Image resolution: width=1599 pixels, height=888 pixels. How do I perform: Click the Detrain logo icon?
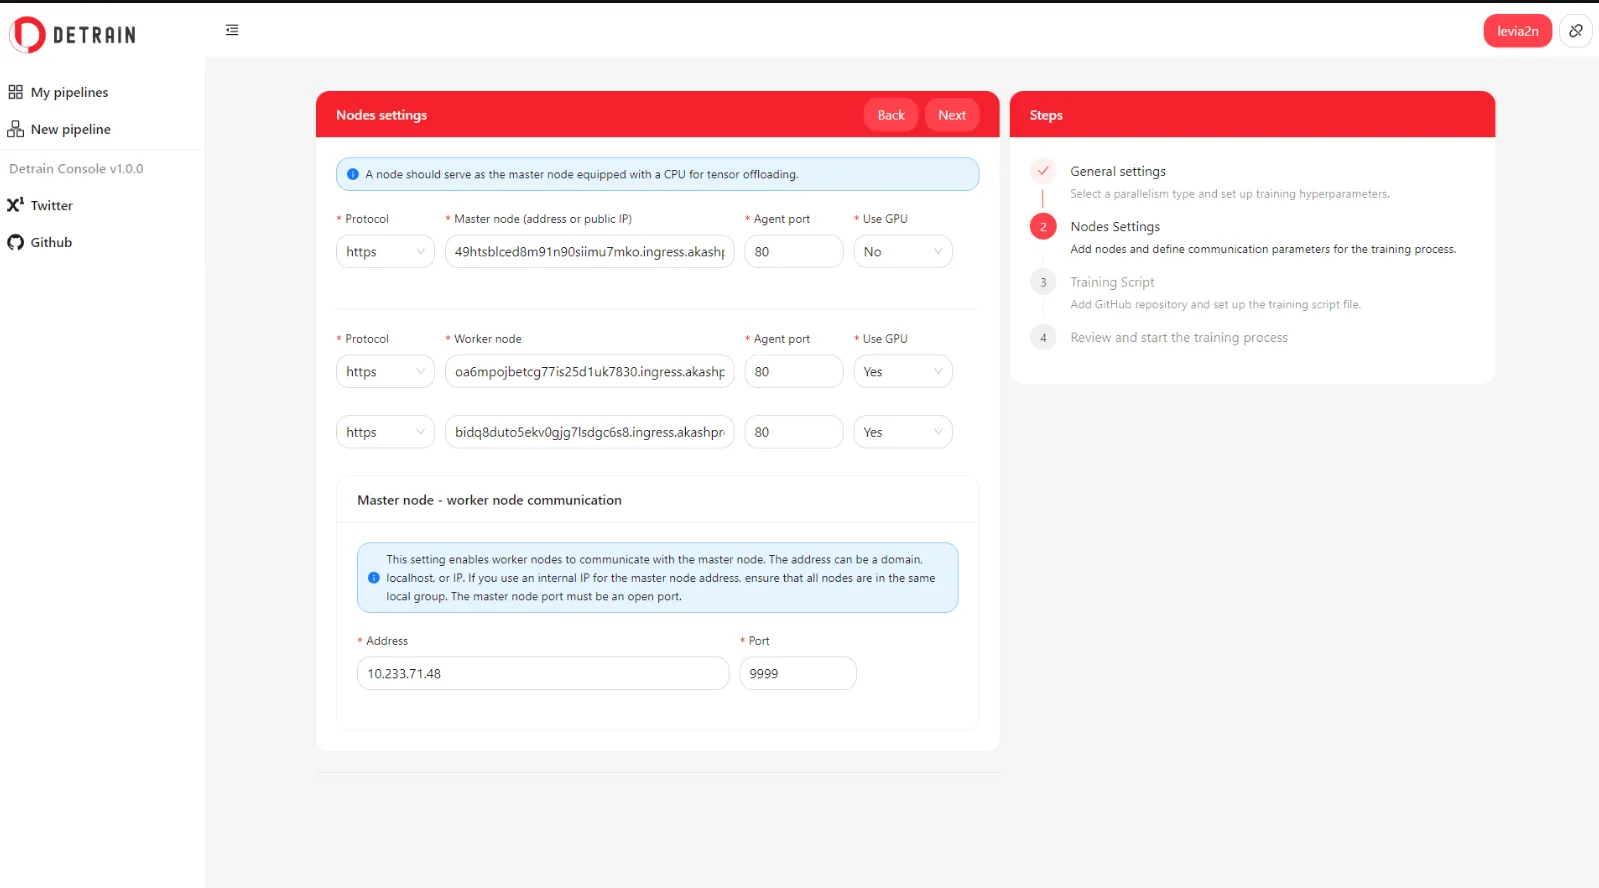(28, 35)
